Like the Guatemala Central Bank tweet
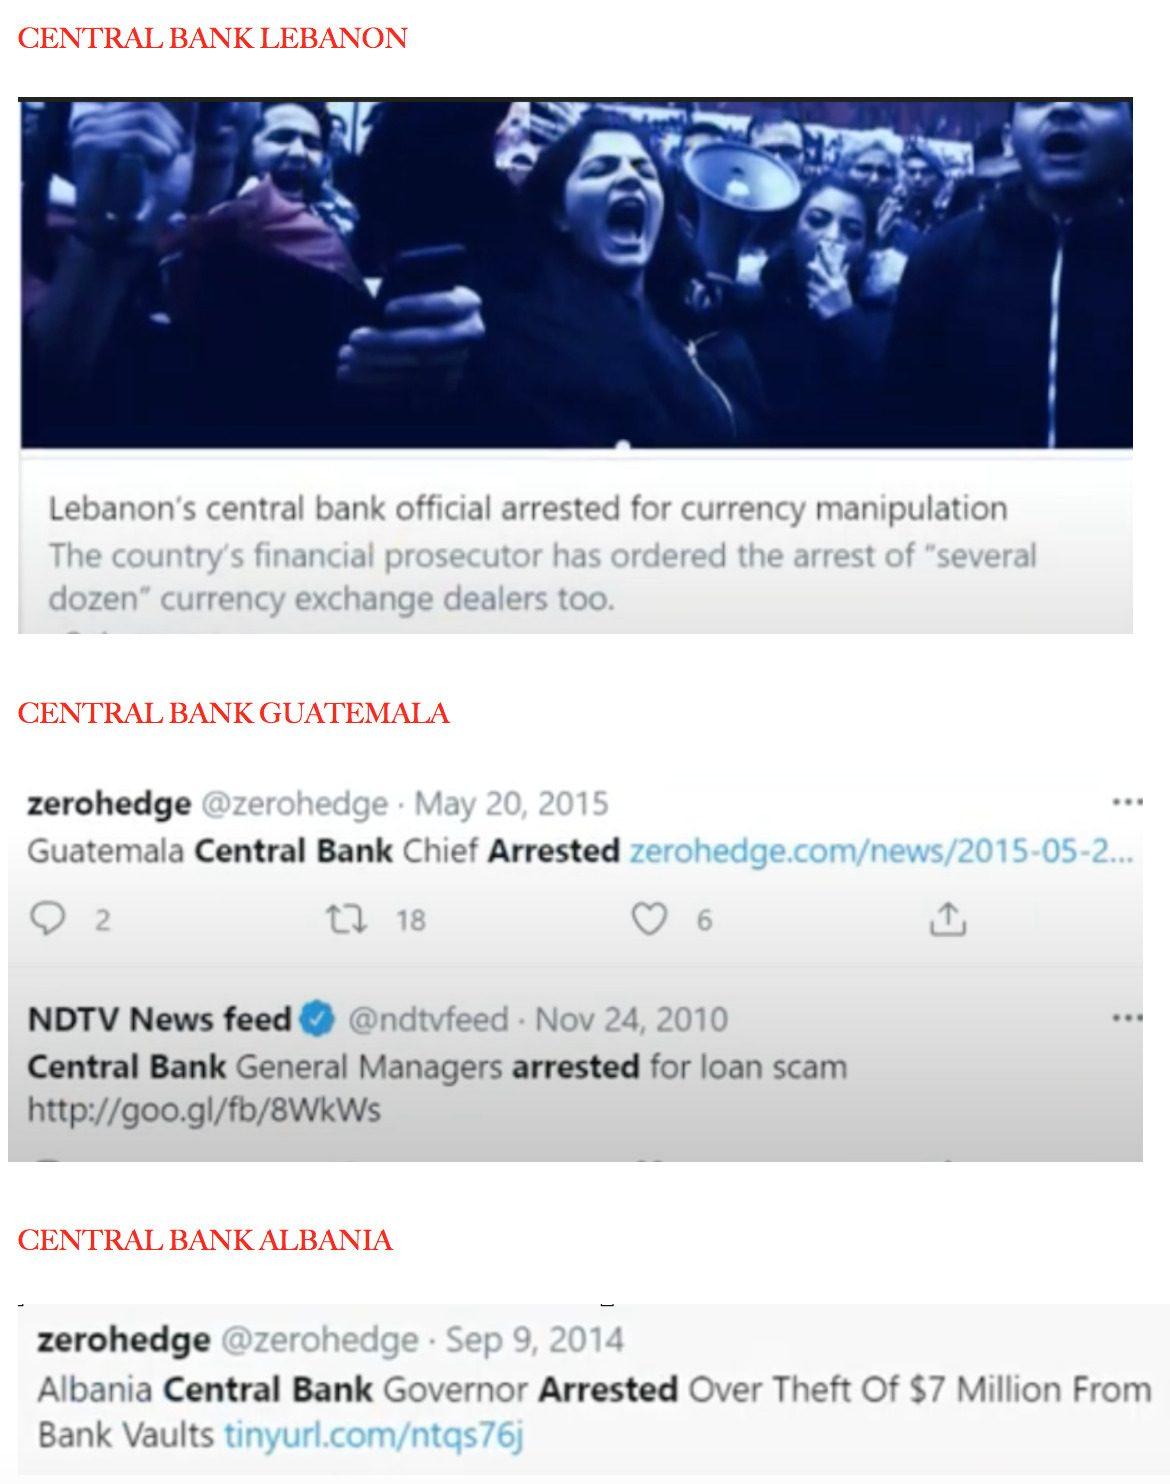 [648, 918]
